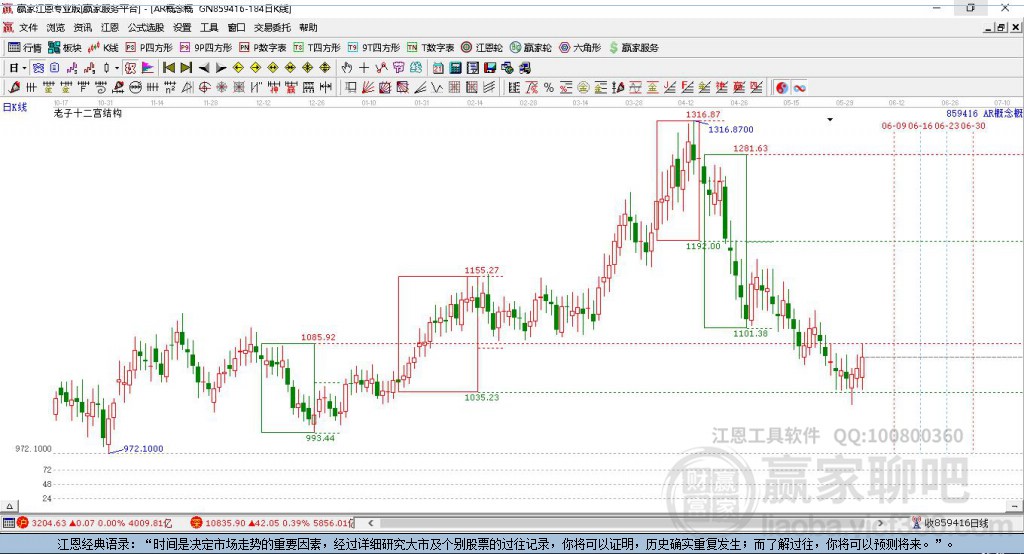Open the 六角形 tool
The image size is (1024, 554).
[x=580, y=48]
